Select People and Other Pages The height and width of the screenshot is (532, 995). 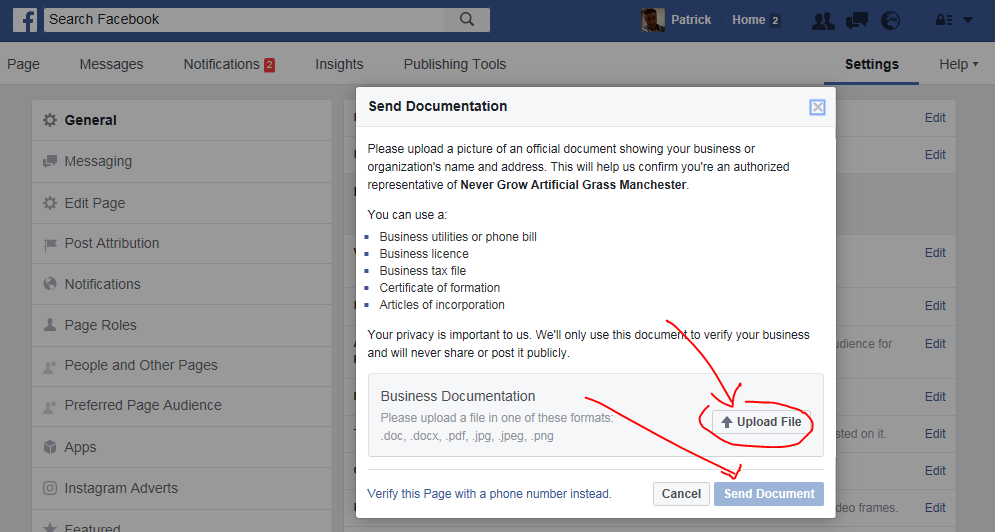pyautogui.click(x=182, y=365)
